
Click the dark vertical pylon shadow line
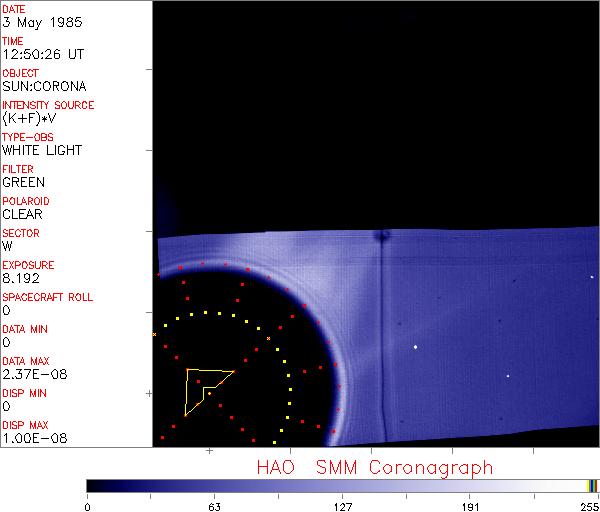coord(382,340)
